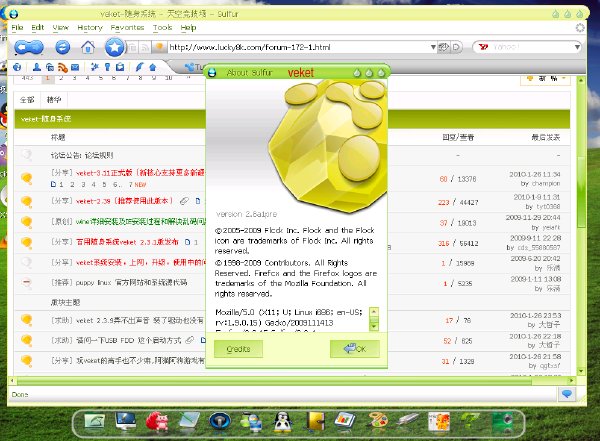
Task: Click the vertical scrollbar up arrow
Action: click(581, 80)
